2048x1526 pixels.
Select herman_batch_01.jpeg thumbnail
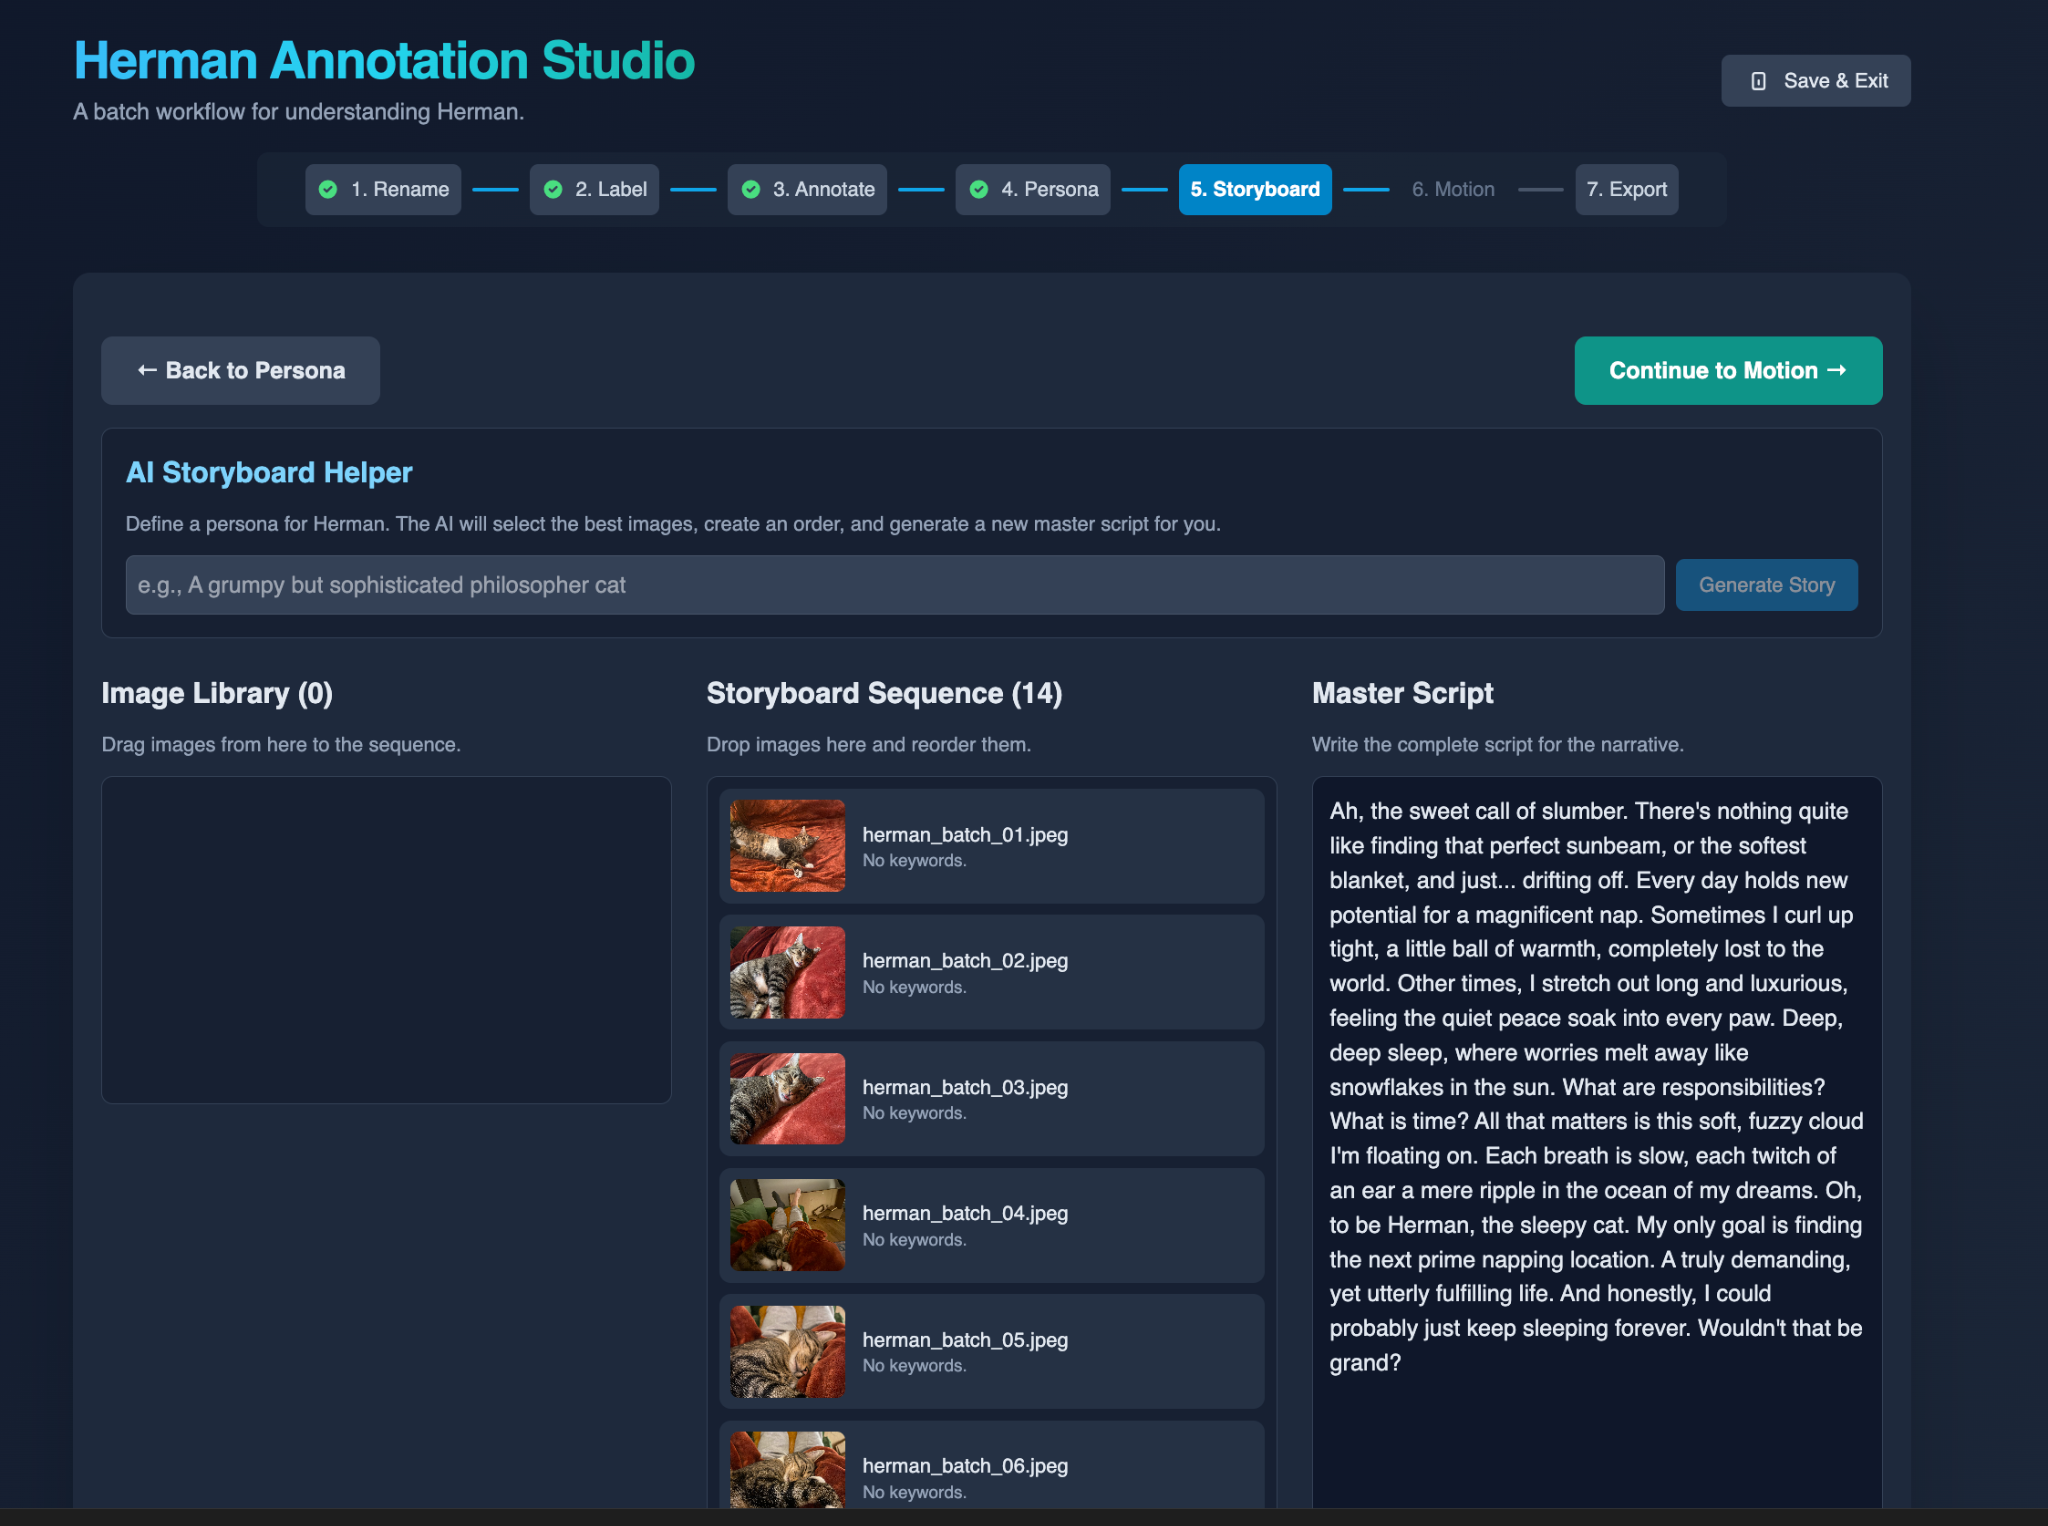[x=787, y=846]
